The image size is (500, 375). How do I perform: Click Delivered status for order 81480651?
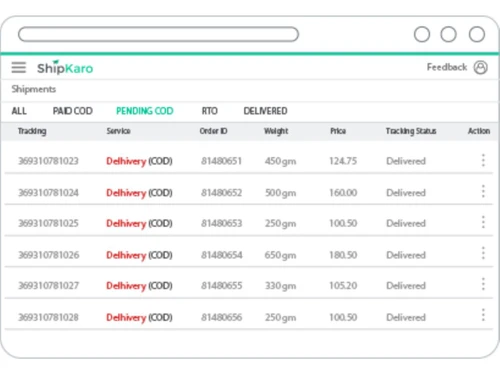point(406,161)
